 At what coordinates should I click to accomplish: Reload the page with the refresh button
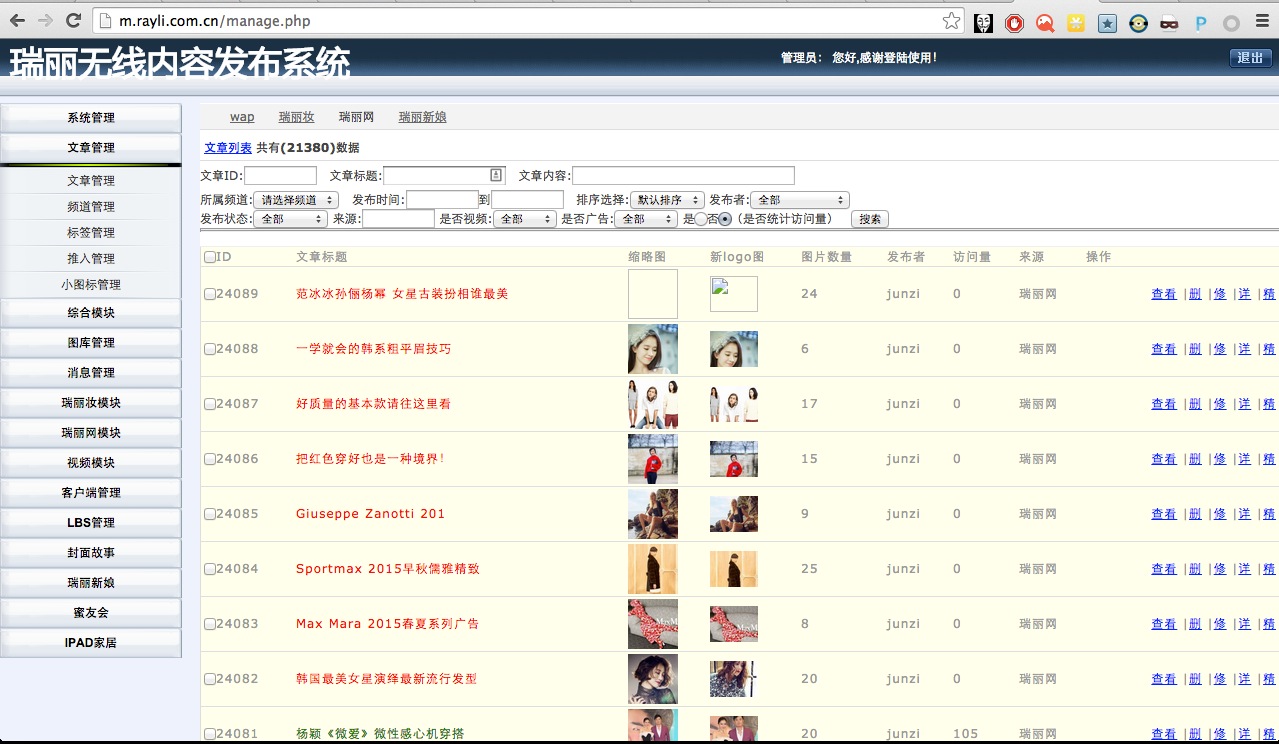(73, 21)
